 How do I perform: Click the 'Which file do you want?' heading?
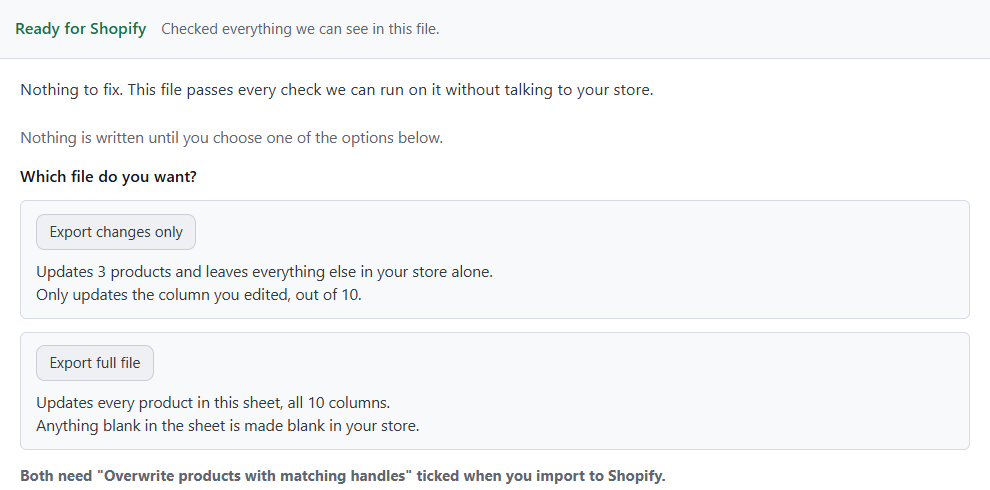click(x=109, y=177)
